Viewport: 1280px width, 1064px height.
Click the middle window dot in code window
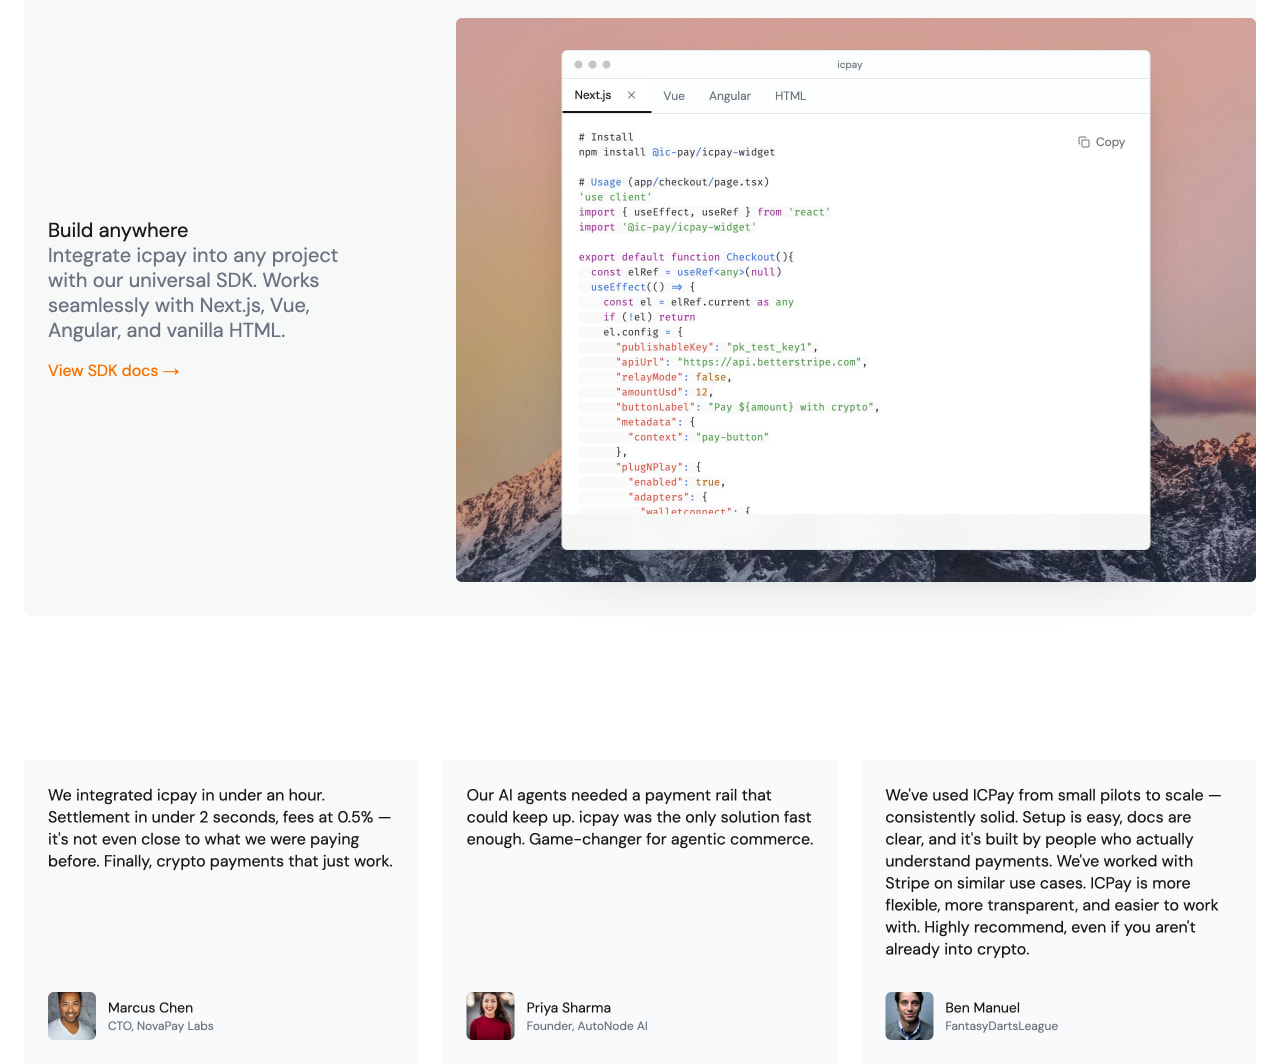pyautogui.click(x=592, y=65)
